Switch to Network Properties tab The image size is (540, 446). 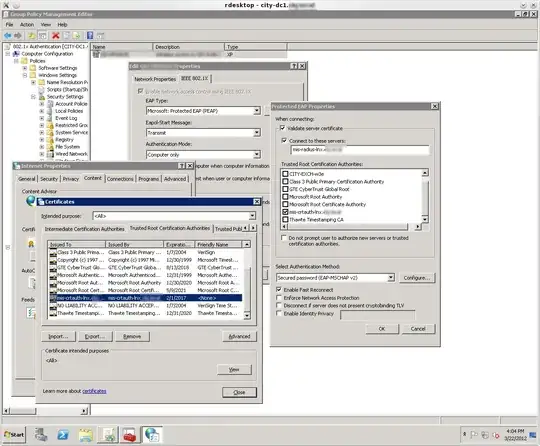pos(155,79)
